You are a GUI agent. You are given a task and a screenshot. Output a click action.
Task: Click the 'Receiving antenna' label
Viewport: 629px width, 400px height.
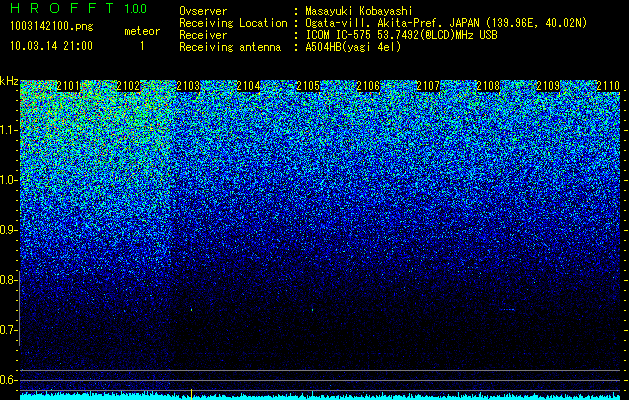(x=230, y=47)
